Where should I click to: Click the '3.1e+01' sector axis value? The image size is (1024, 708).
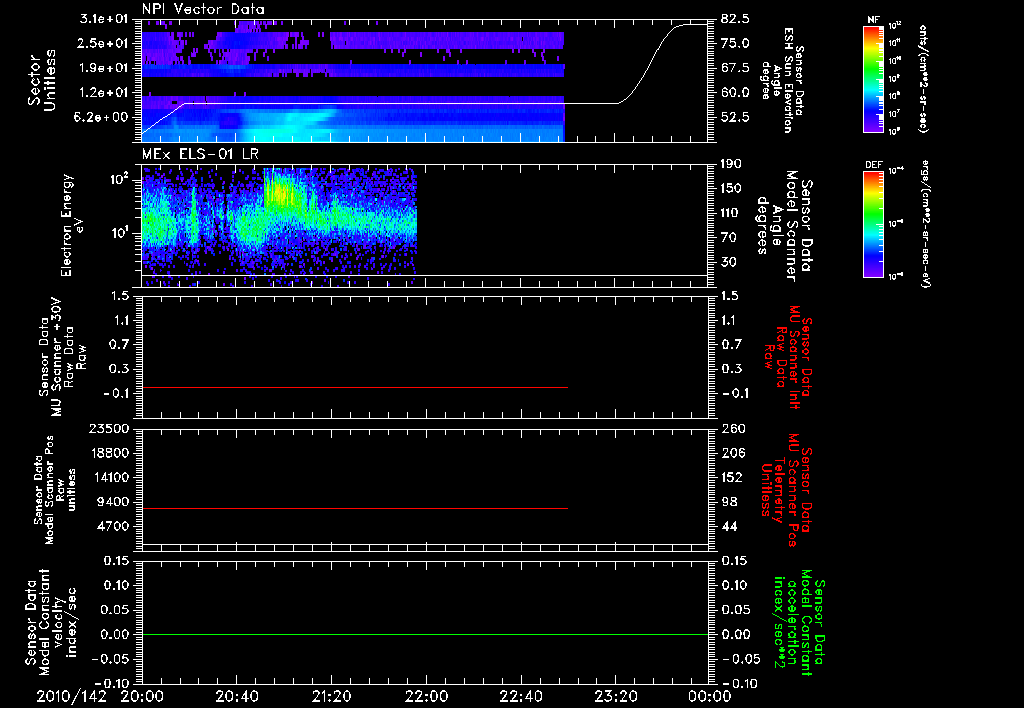[104, 19]
